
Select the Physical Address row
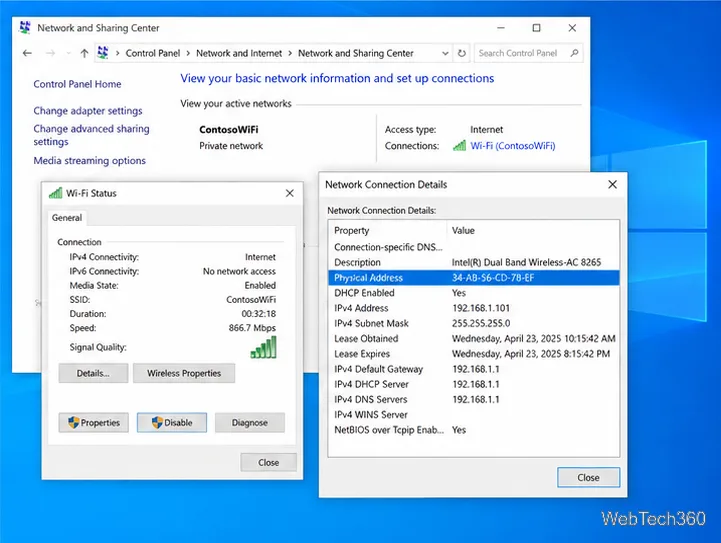coord(474,278)
